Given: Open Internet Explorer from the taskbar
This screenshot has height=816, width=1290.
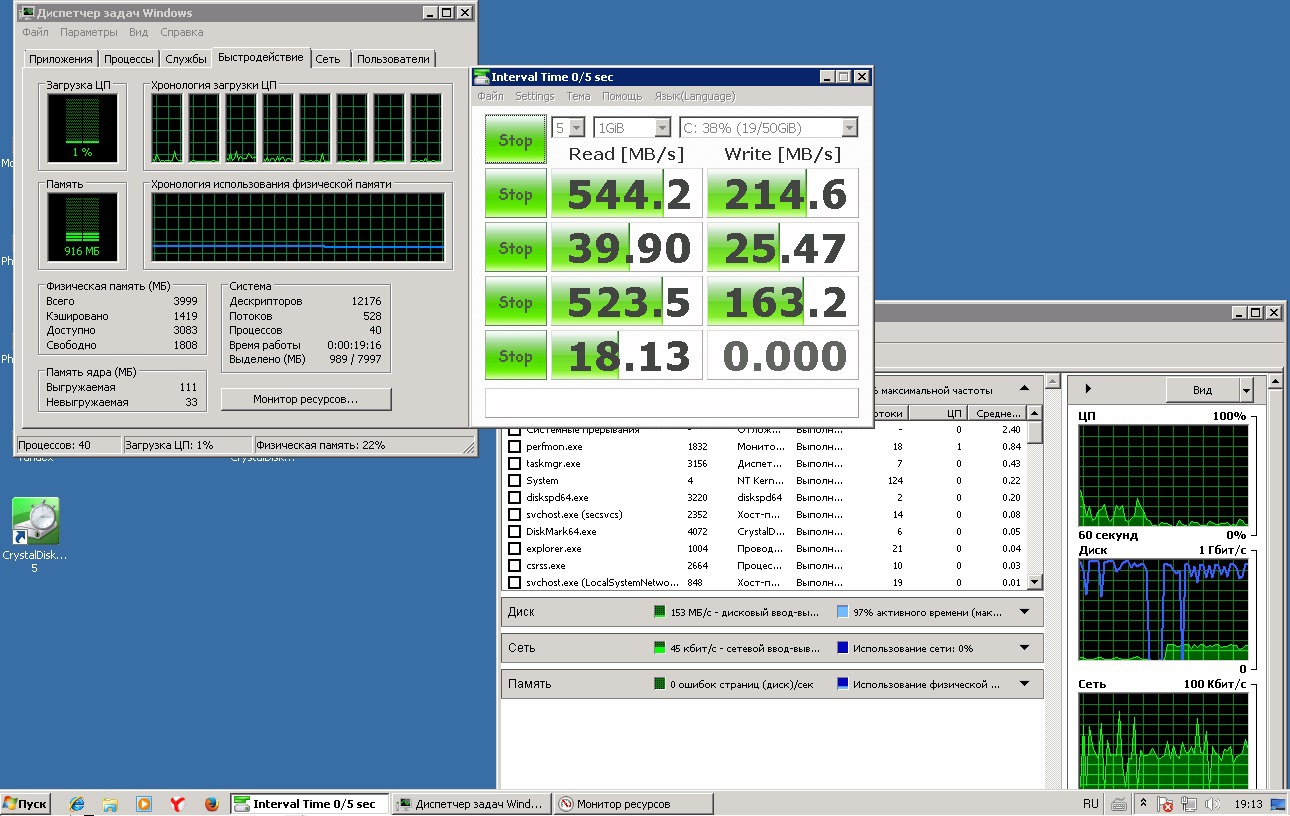Looking at the screenshot, I should pyautogui.click(x=77, y=804).
